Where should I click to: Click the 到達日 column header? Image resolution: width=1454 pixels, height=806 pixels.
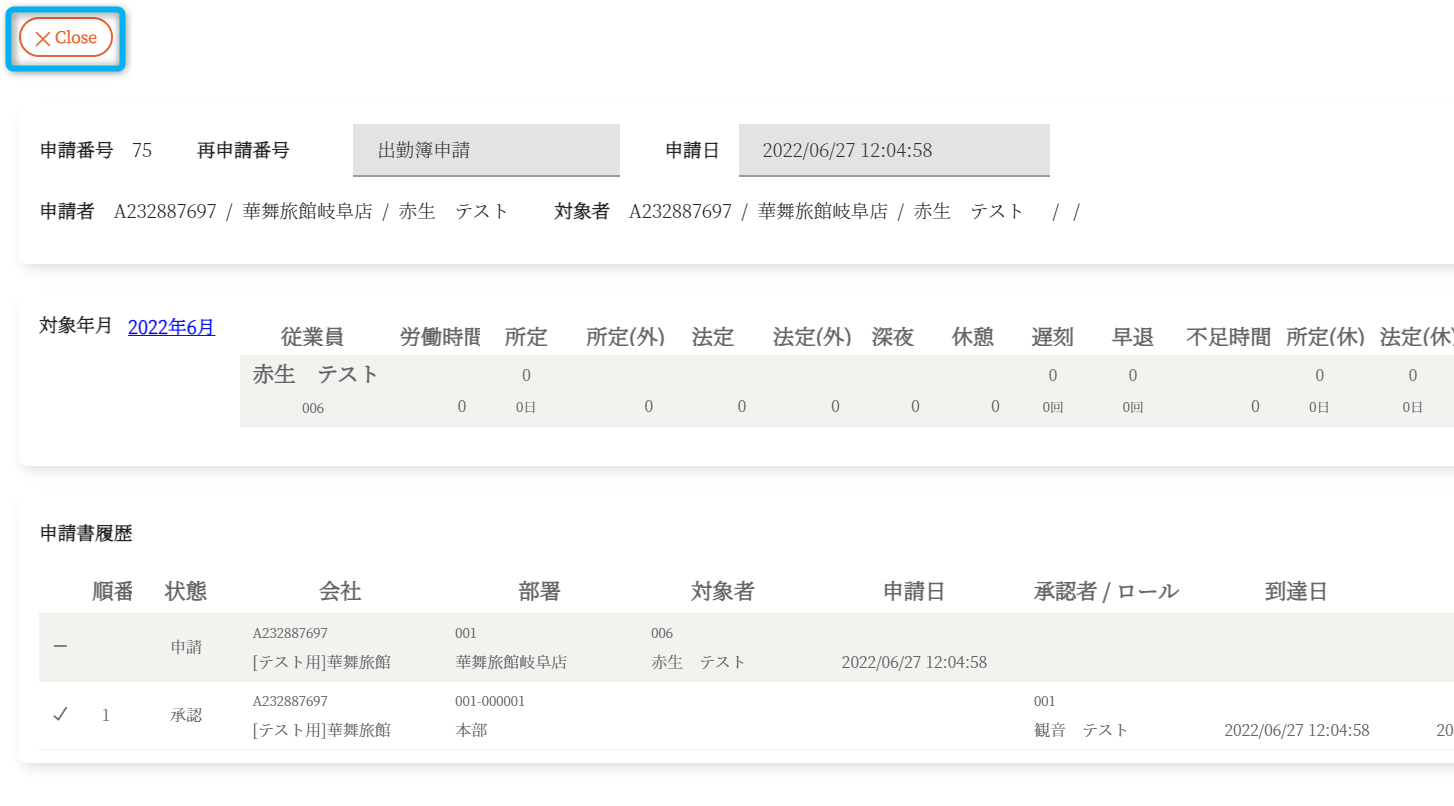pos(1296,591)
